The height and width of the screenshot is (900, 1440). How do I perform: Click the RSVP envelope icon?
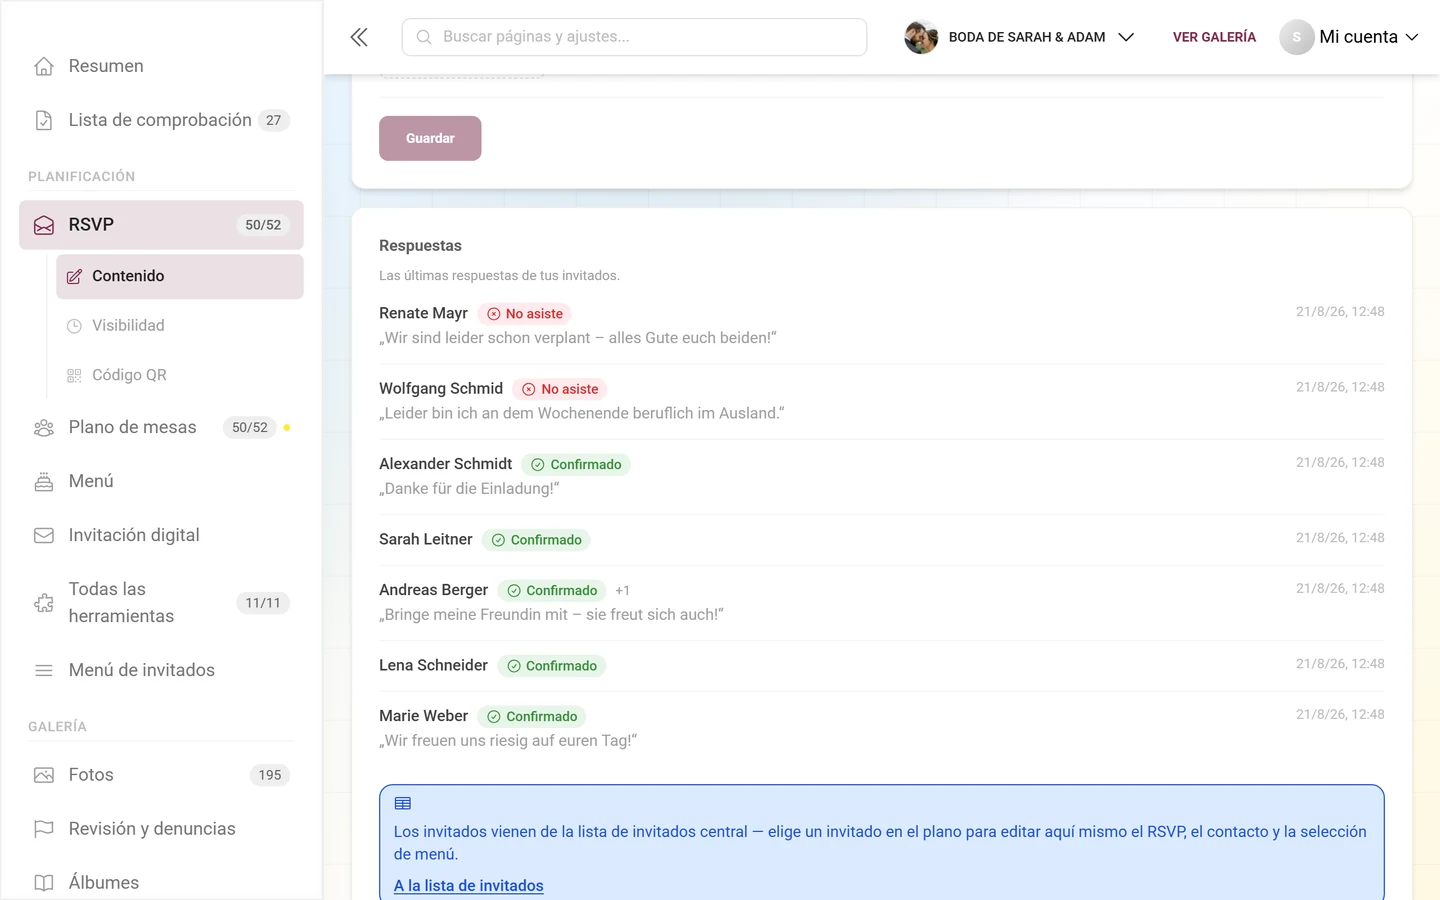coord(44,225)
